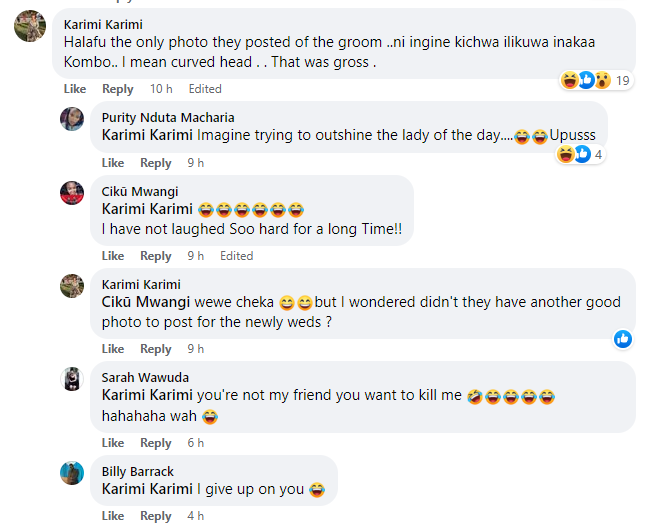Click Karimi Karimi's avatar beside the top comment
The width and height of the screenshot is (670, 525).
point(29,25)
